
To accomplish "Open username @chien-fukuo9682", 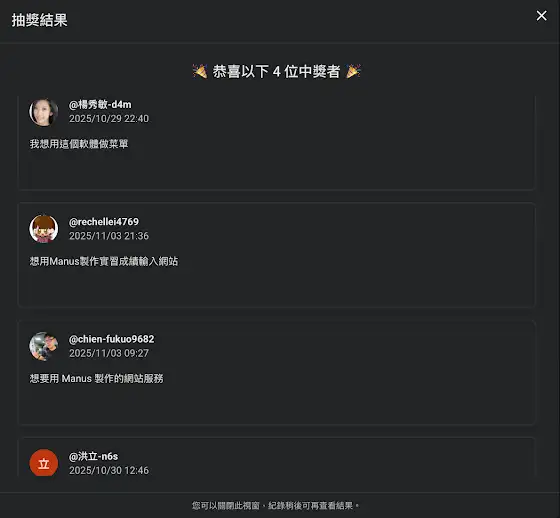I will tap(111, 339).
